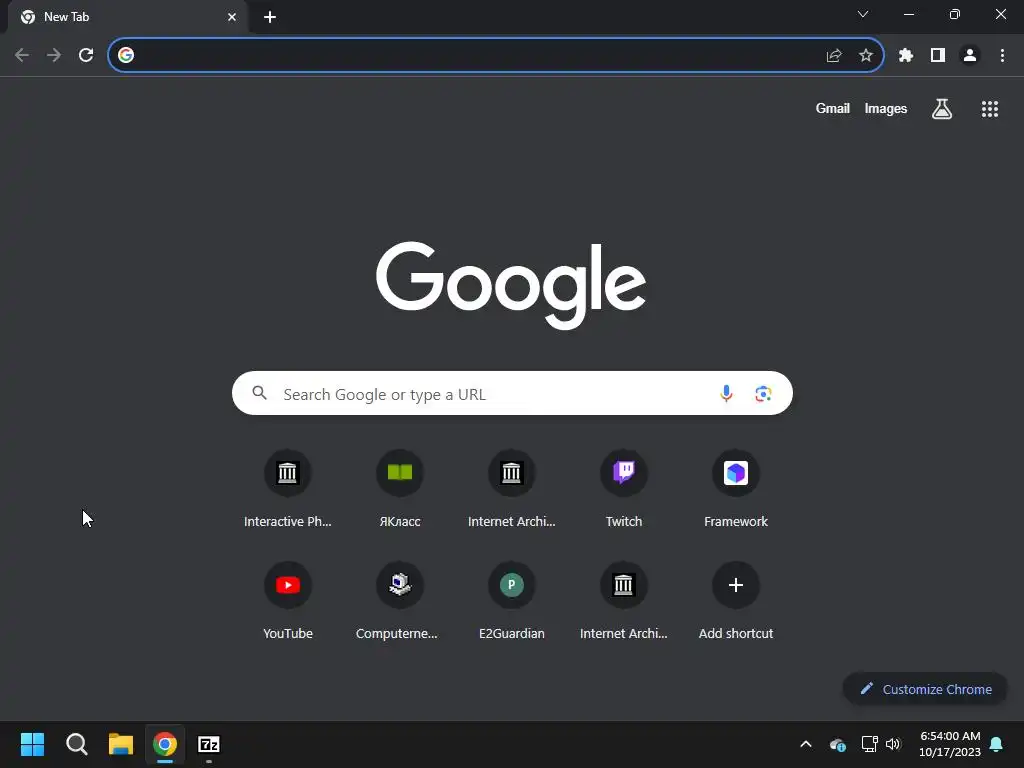The height and width of the screenshot is (768, 1024).
Task: Go forward using the forward arrow
Action: [54, 56]
